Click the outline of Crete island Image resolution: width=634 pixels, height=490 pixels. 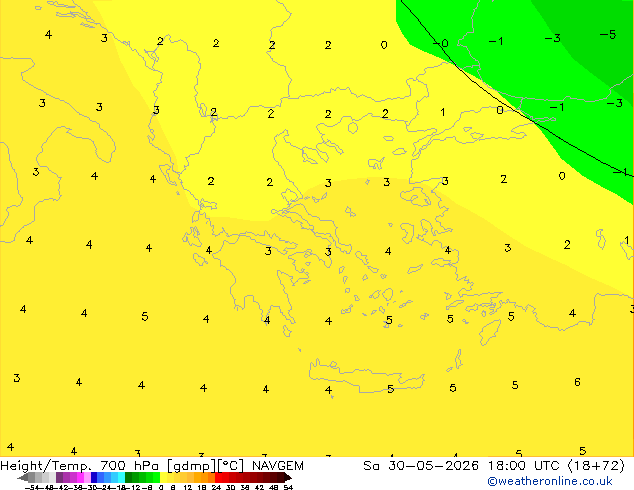tap(366, 376)
